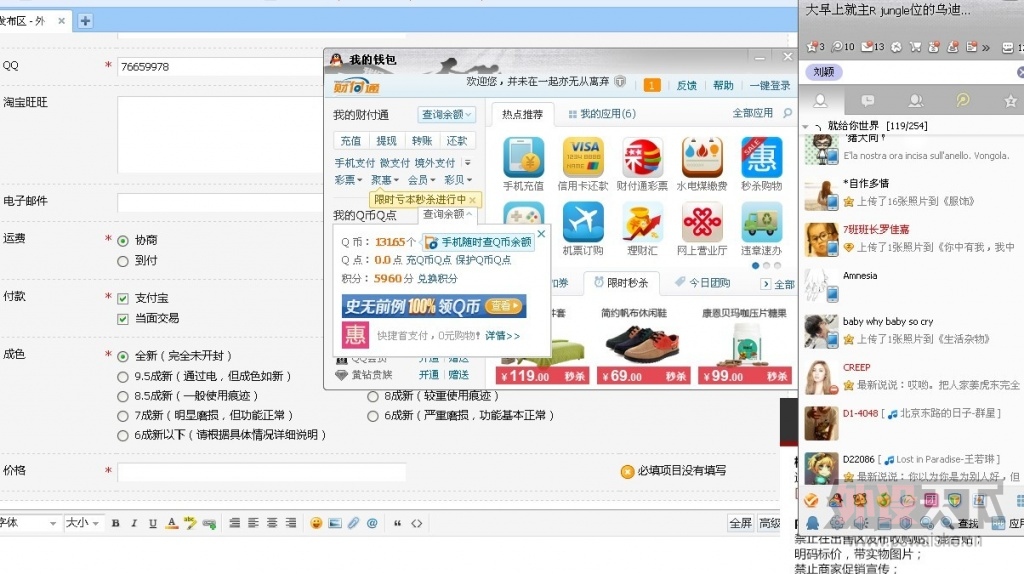Click the 转账 transfer button
Screen dimensions: 1024x574
click(421, 140)
